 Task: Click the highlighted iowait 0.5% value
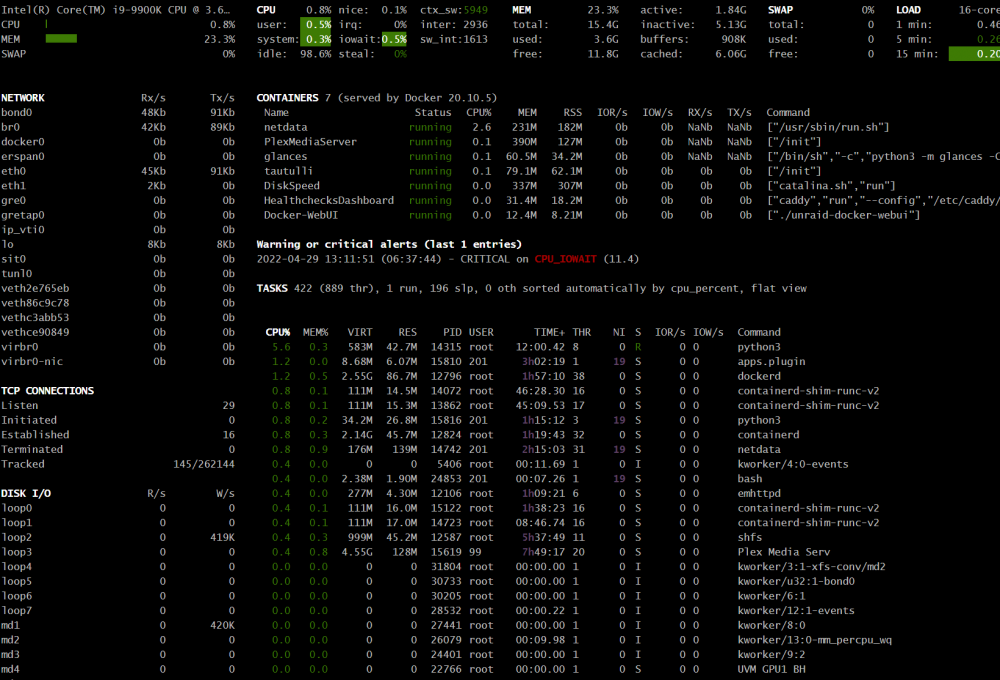pos(394,39)
